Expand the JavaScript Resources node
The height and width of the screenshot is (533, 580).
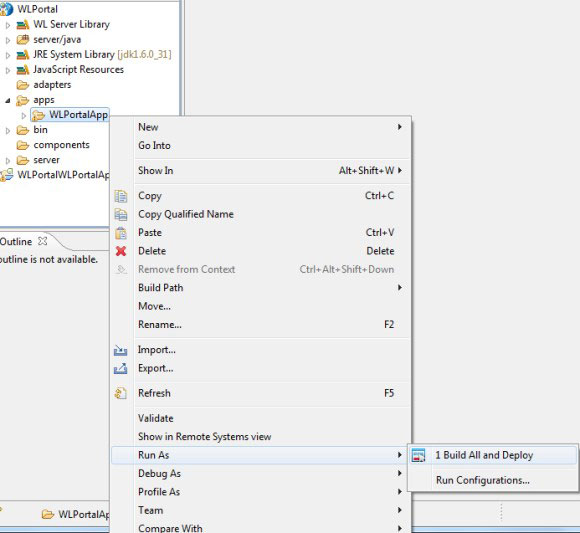[x=8, y=70]
